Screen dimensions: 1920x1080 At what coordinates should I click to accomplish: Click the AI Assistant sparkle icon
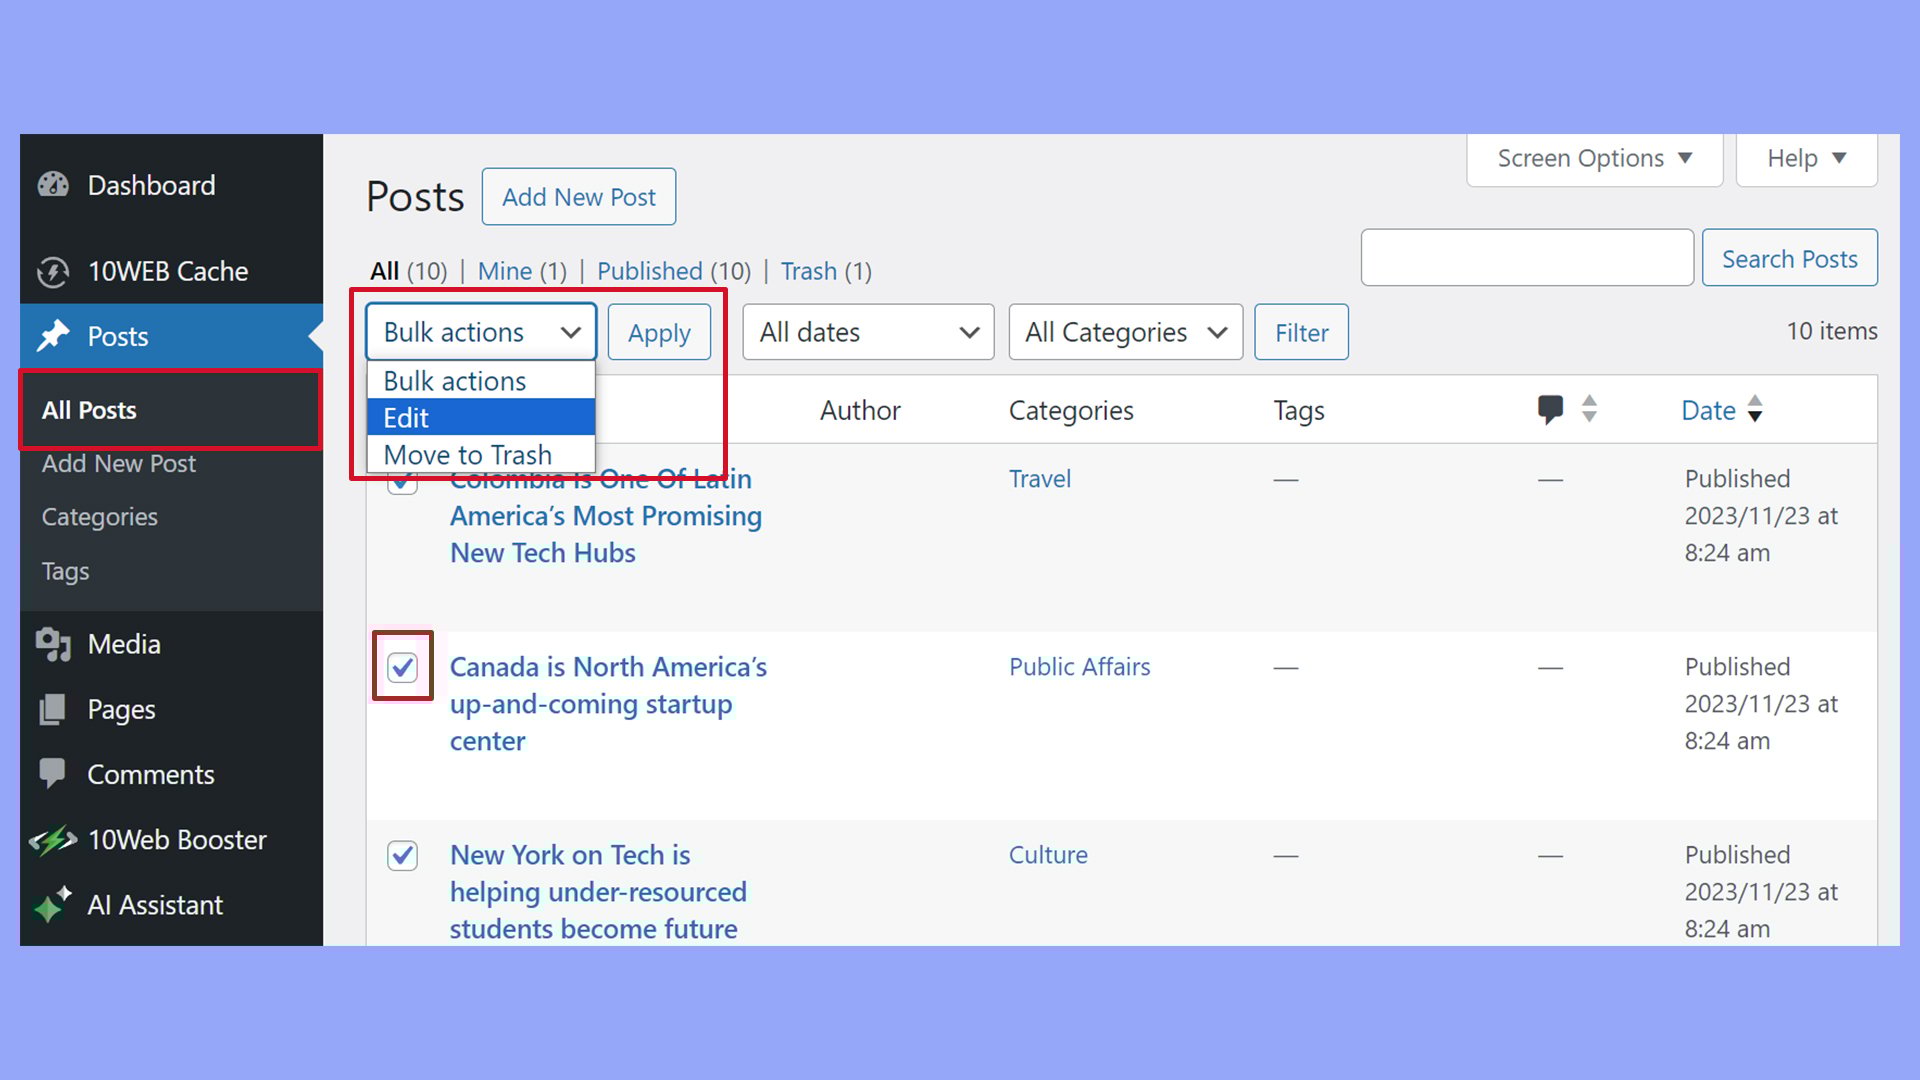click(53, 903)
